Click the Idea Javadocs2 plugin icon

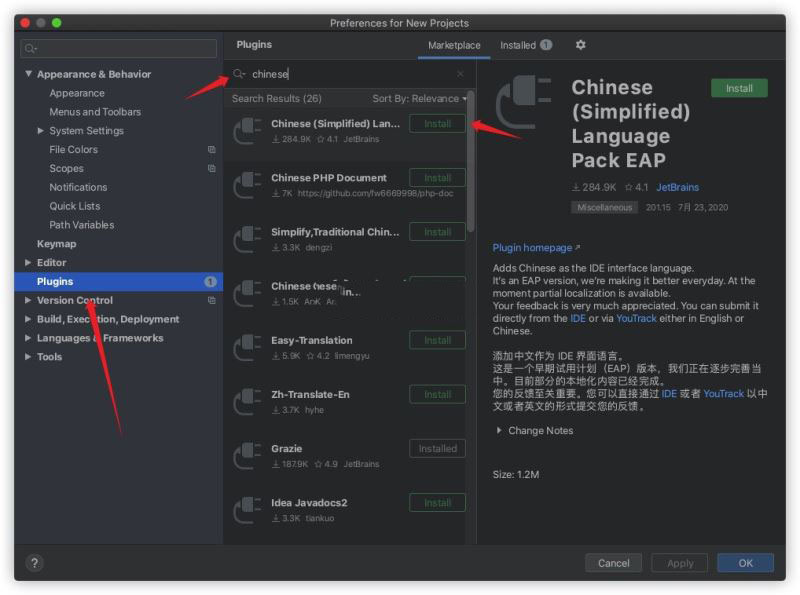point(247,509)
